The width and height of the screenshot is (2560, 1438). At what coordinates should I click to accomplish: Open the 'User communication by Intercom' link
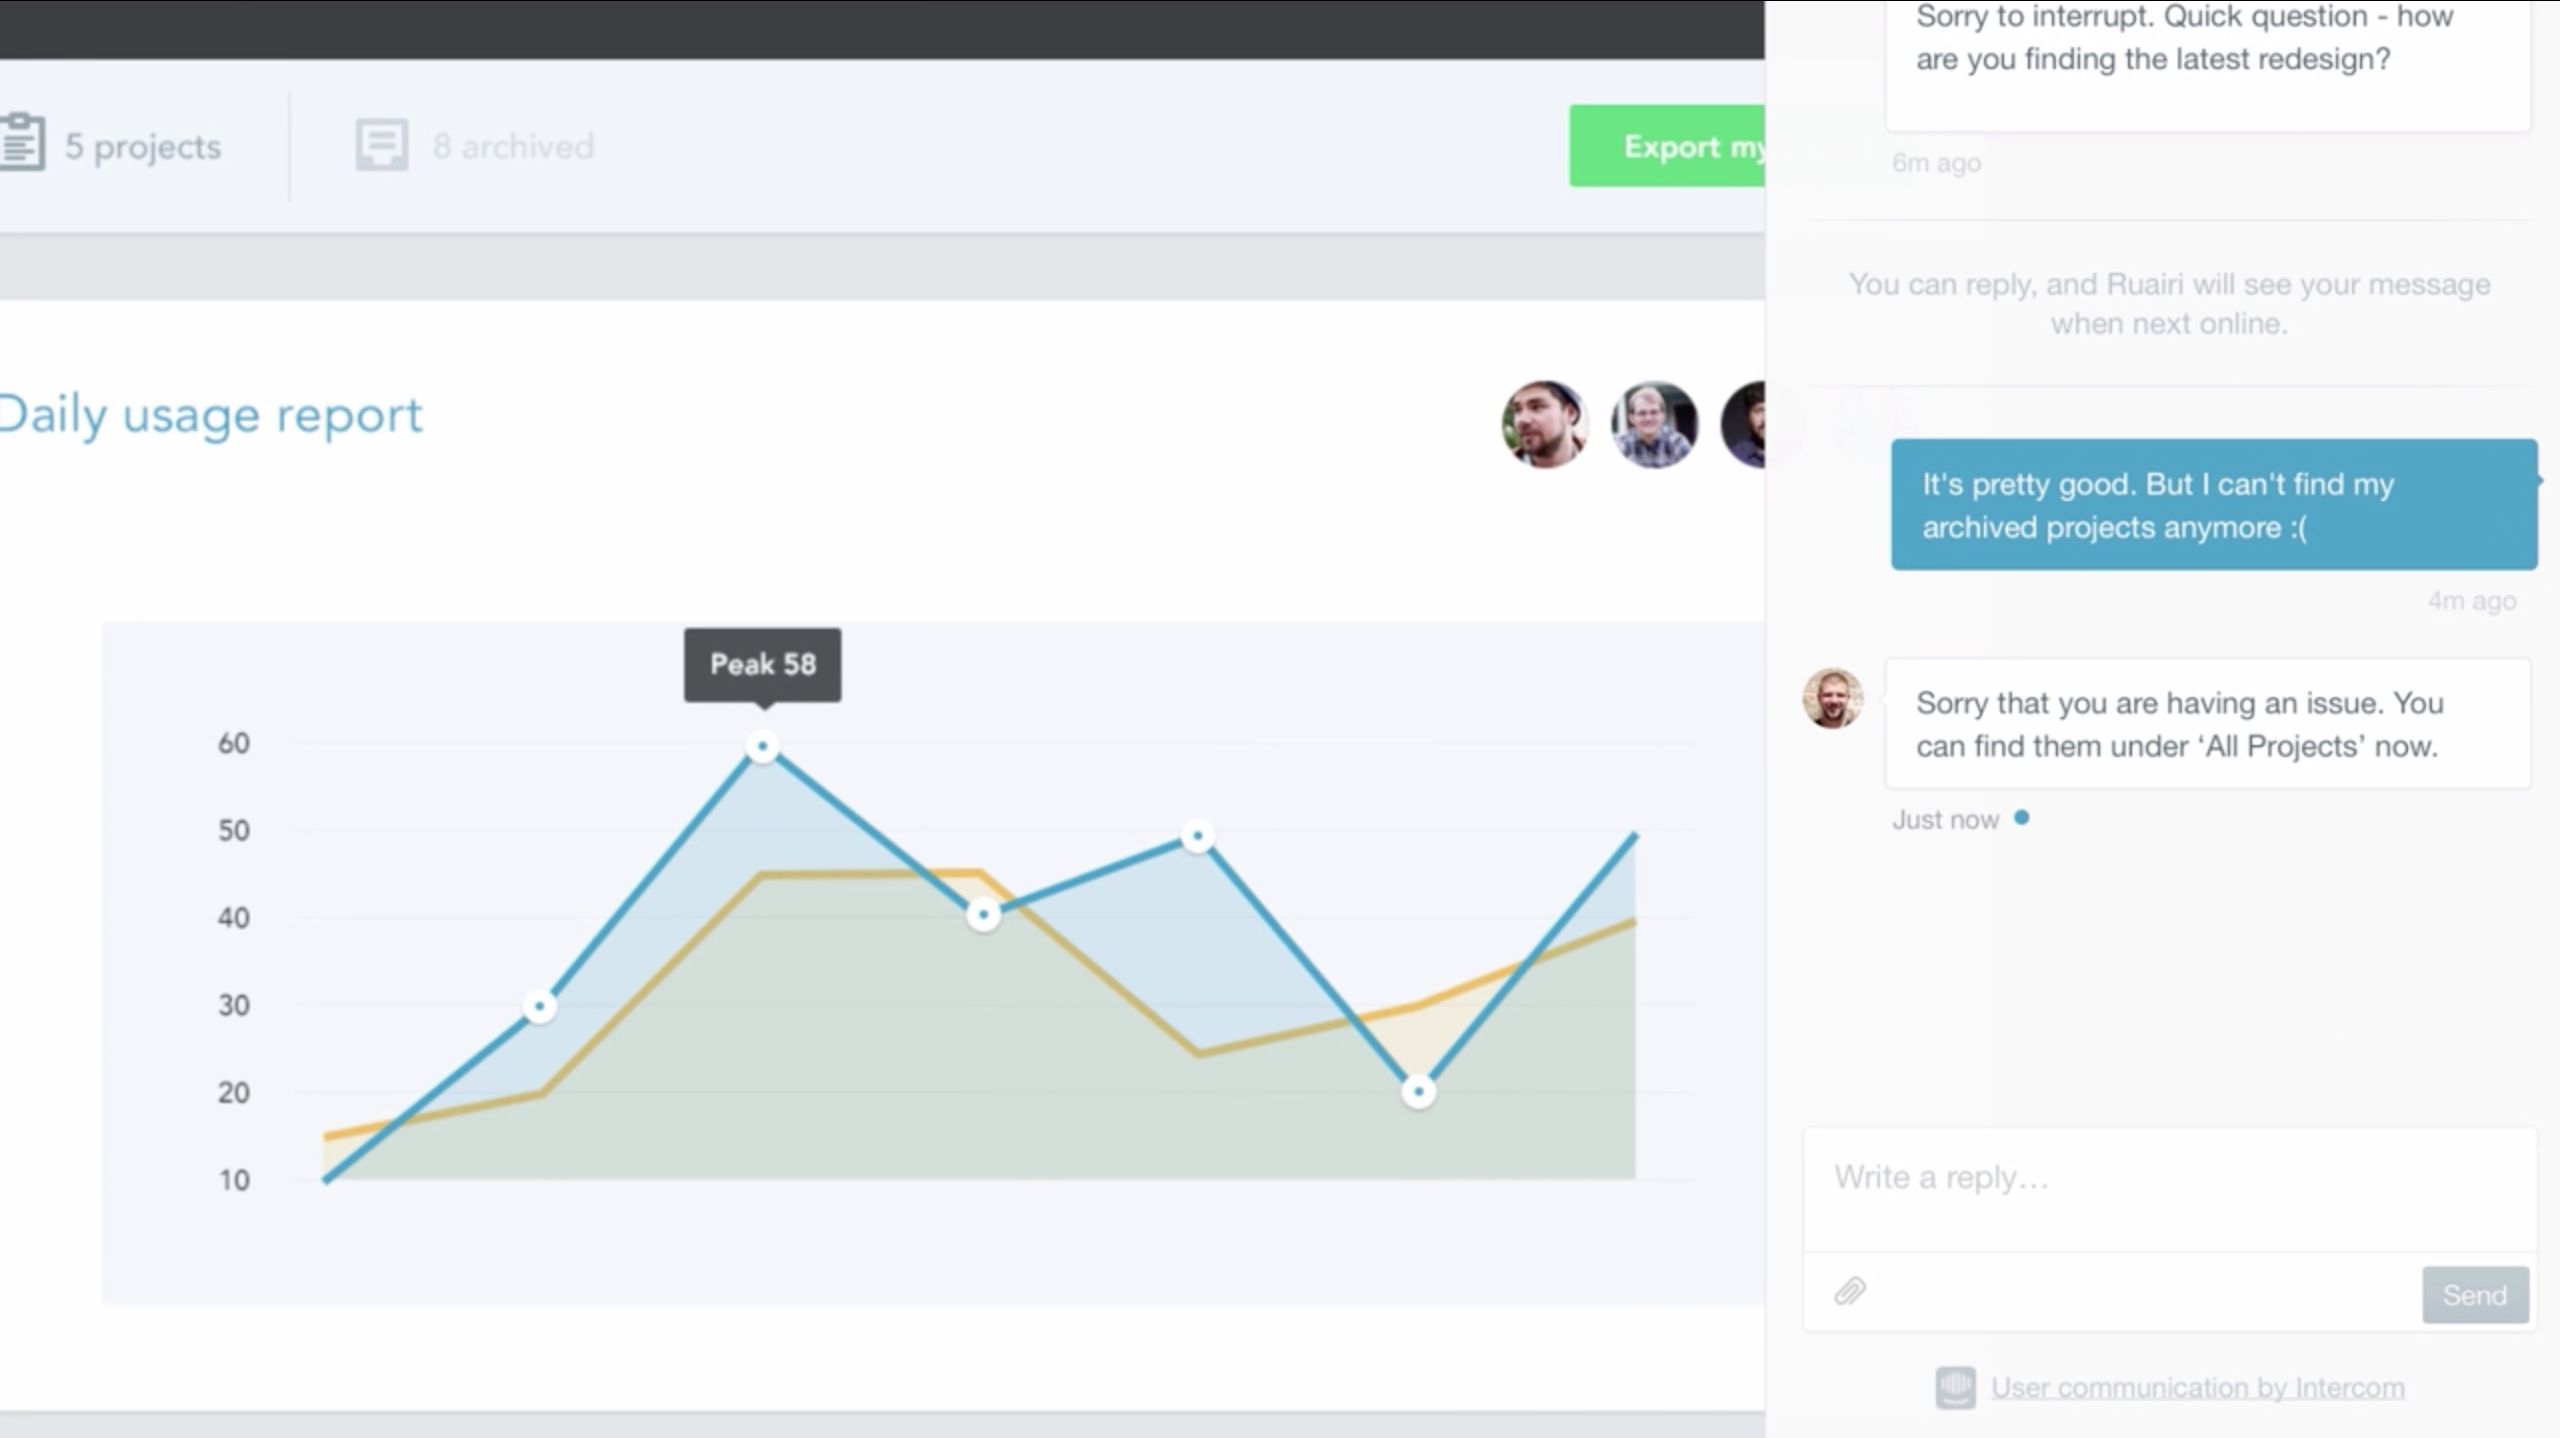coord(2196,1388)
